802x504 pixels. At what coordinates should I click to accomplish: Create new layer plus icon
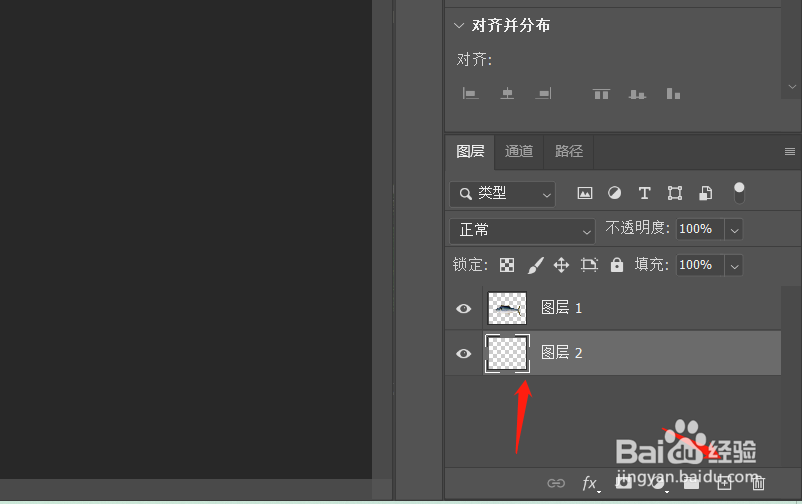pos(724,484)
